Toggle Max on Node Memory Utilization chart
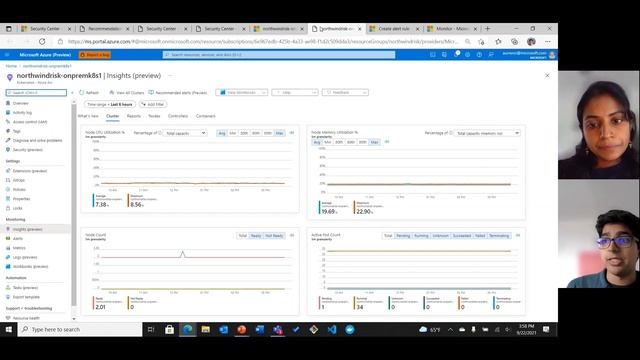The width and height of the screenshot is (640, 360). coord(375,142)
